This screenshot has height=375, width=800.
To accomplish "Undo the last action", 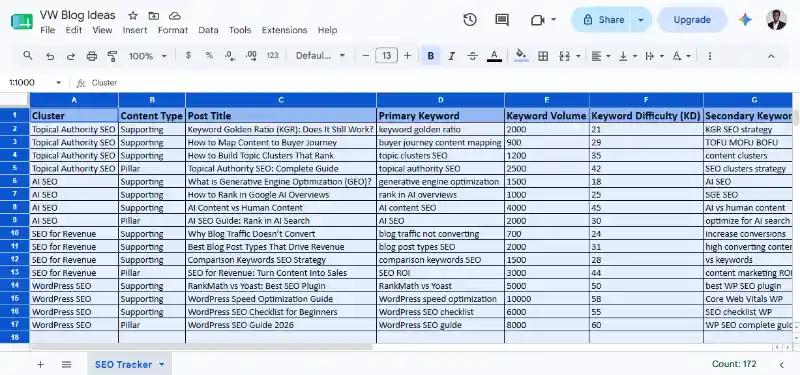I will [50, 56].
